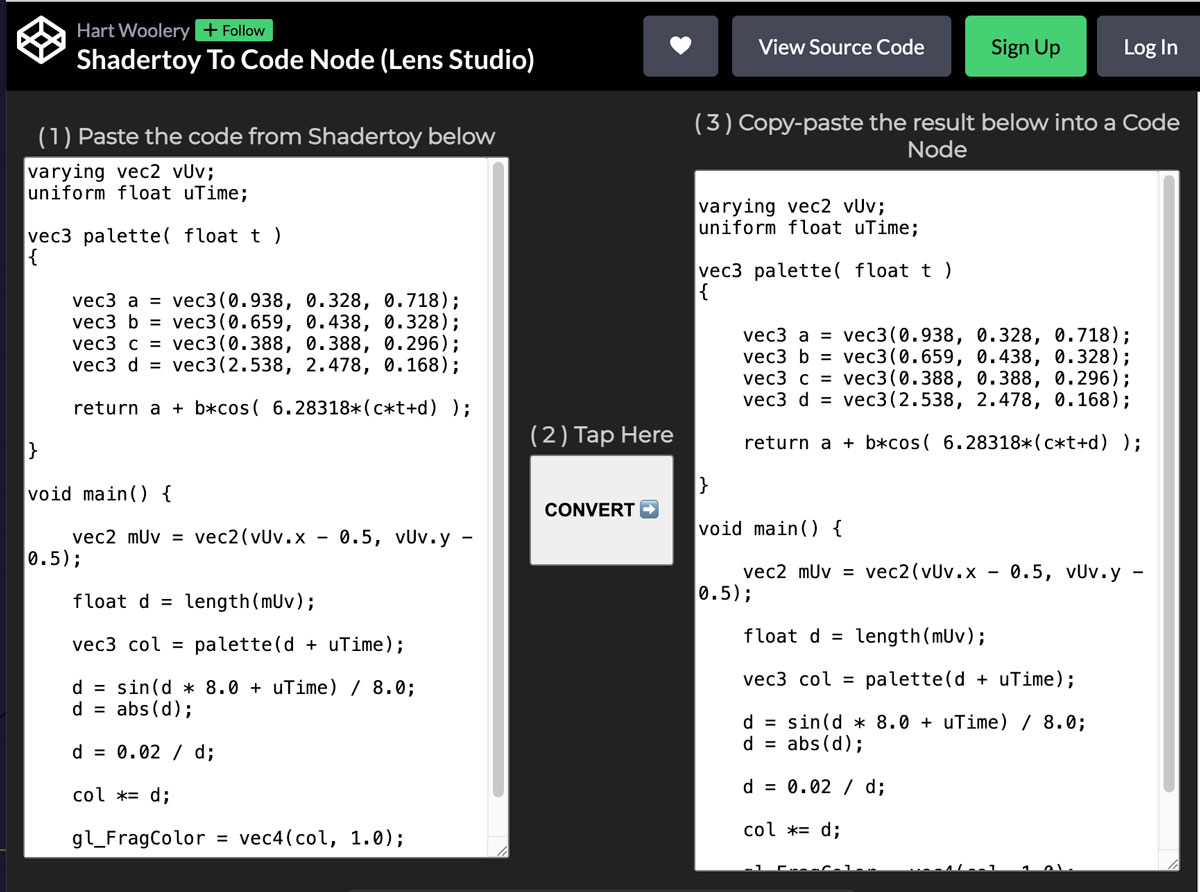
Task: Click the label "(1) Paste the code from Shadertoy below"
Action: 267,136
